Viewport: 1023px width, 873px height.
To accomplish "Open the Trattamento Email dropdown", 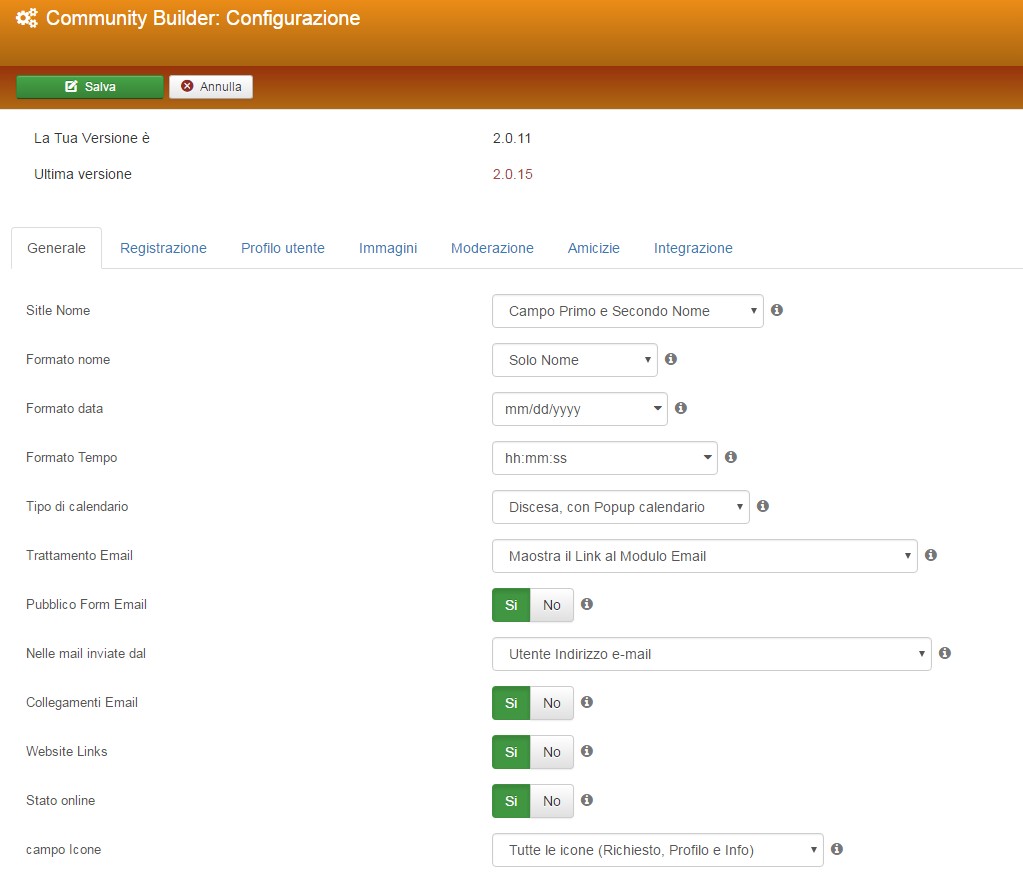I will coord(705,556).
